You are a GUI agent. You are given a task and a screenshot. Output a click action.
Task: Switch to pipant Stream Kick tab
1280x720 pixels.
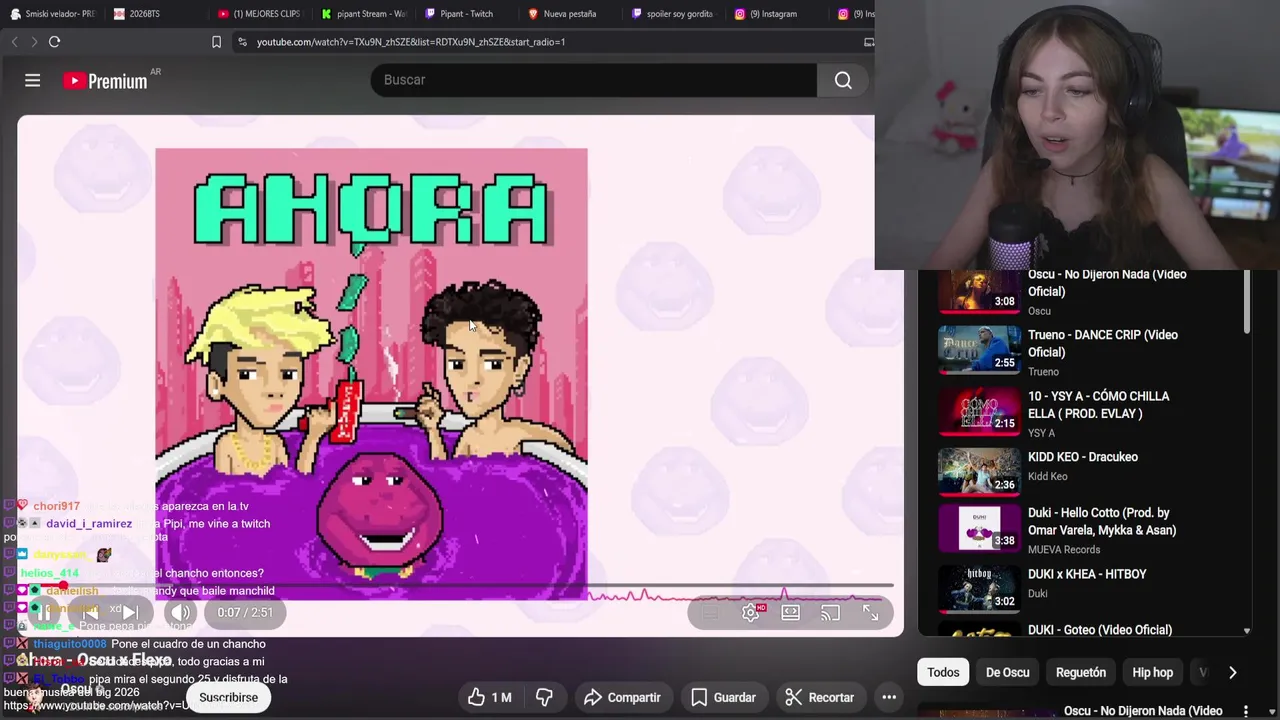tap(365, 14)
